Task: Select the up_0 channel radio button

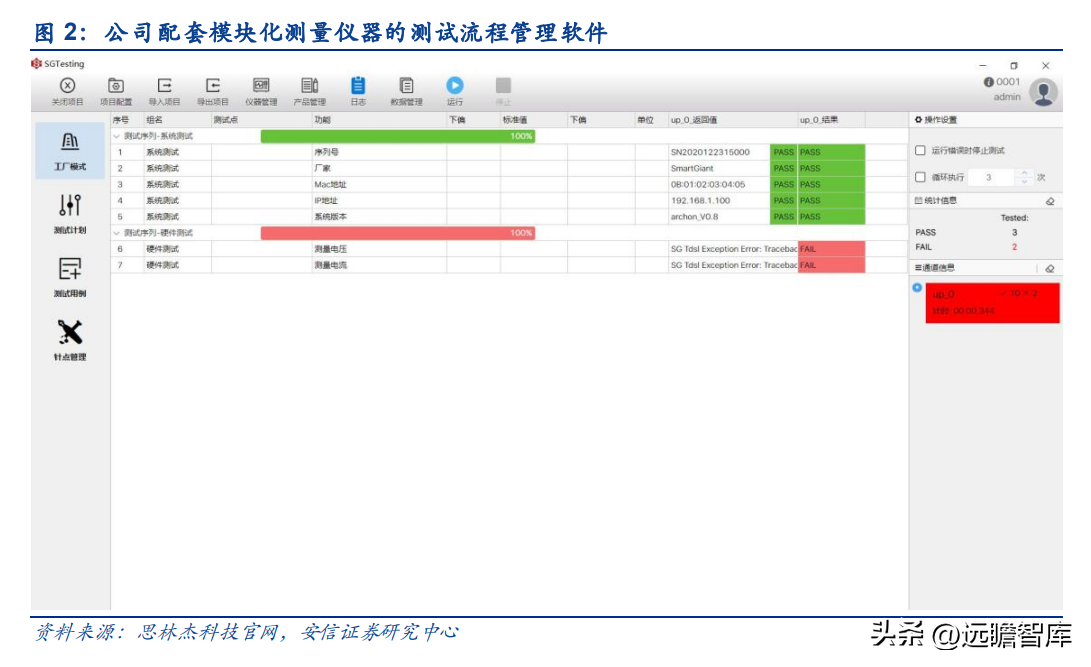Action: click(x=917, y=288)
